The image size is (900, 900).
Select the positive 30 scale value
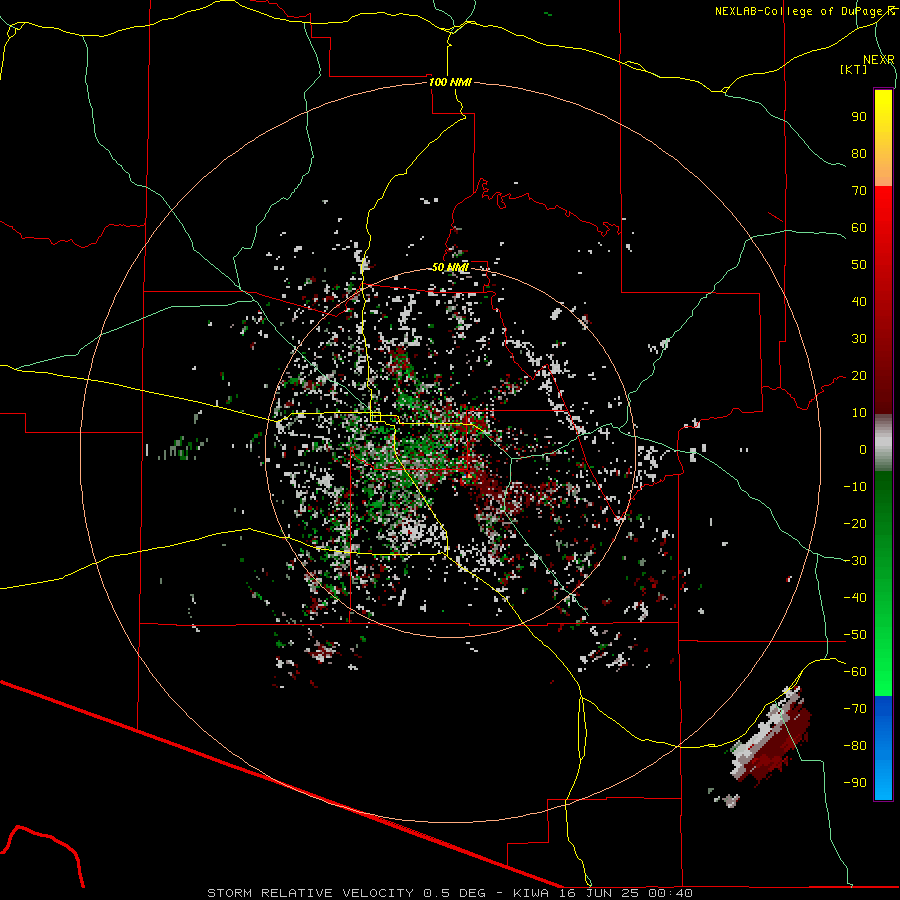pyautogui.click(x=859, y=339)
